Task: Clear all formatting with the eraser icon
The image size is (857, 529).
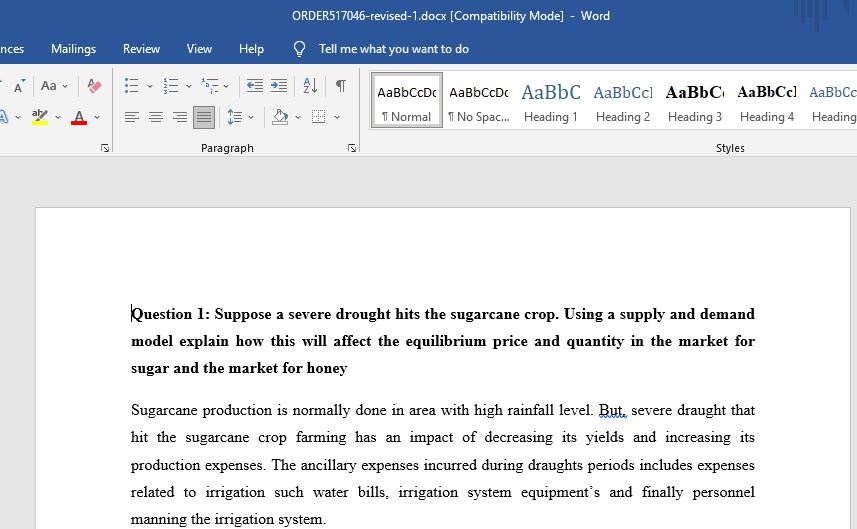Action: click(94, 86)
